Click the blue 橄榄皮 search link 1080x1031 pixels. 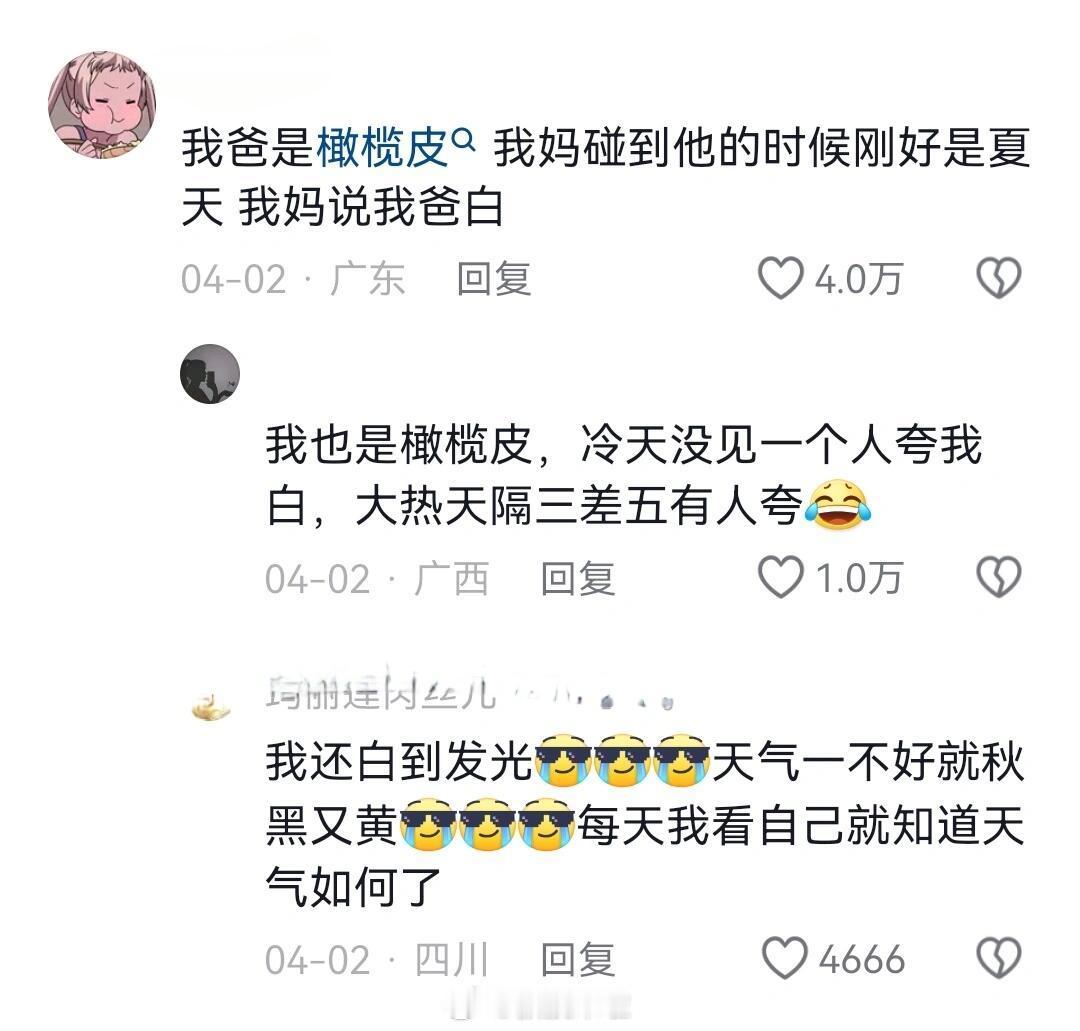(382, 148)
